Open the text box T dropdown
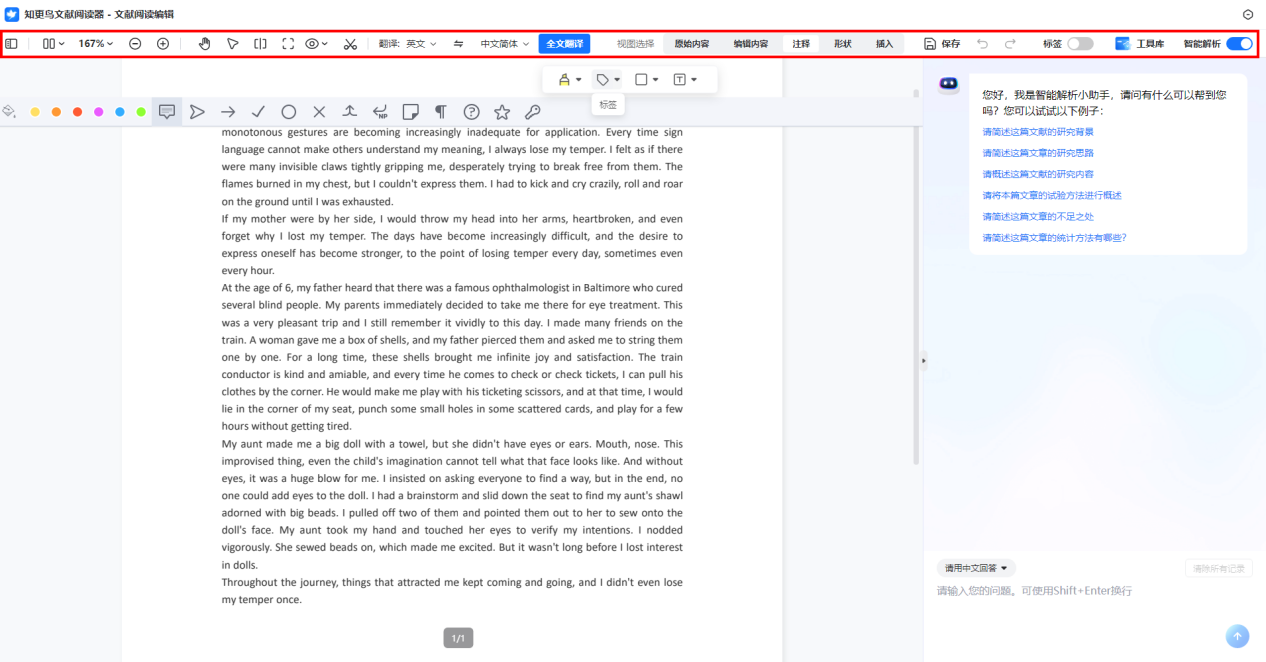1266x662 pixels. click(x=685, y=79)
